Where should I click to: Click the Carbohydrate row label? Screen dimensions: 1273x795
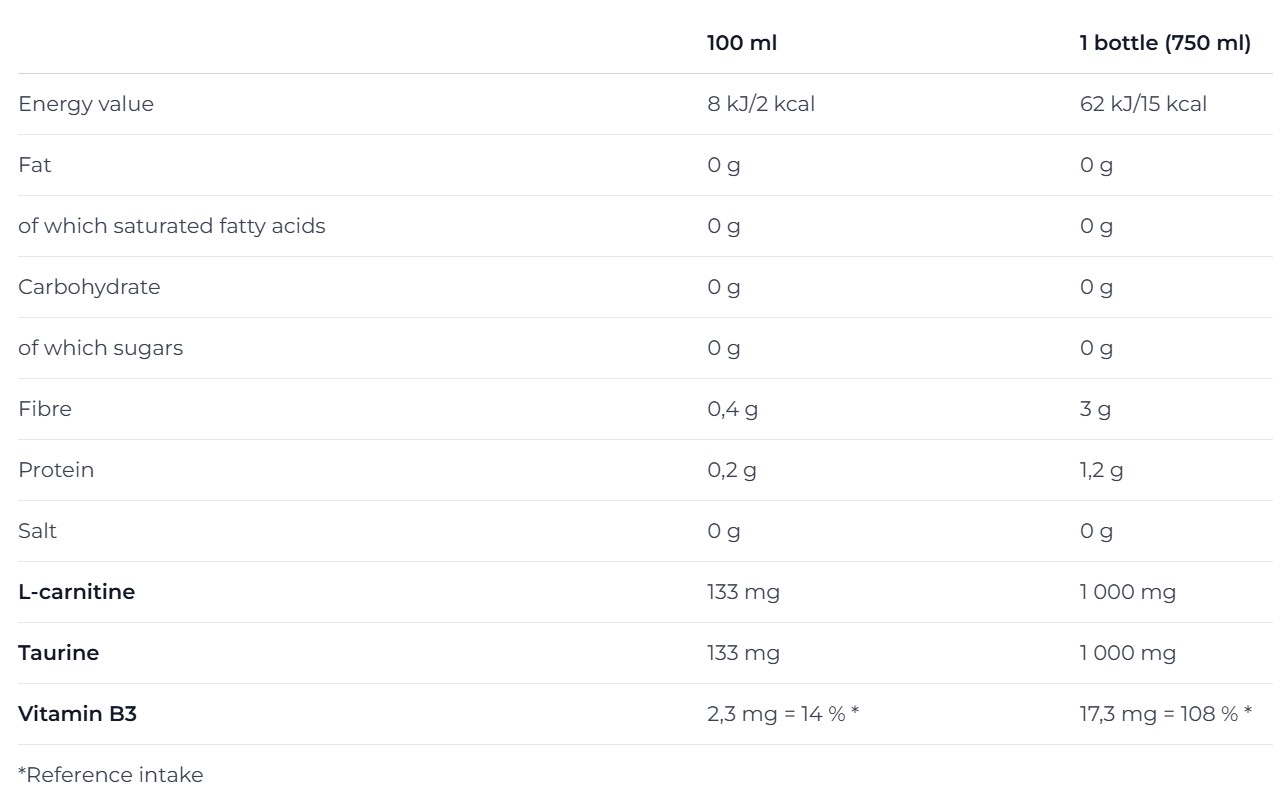pyautogui.click(x=89, y=287)
